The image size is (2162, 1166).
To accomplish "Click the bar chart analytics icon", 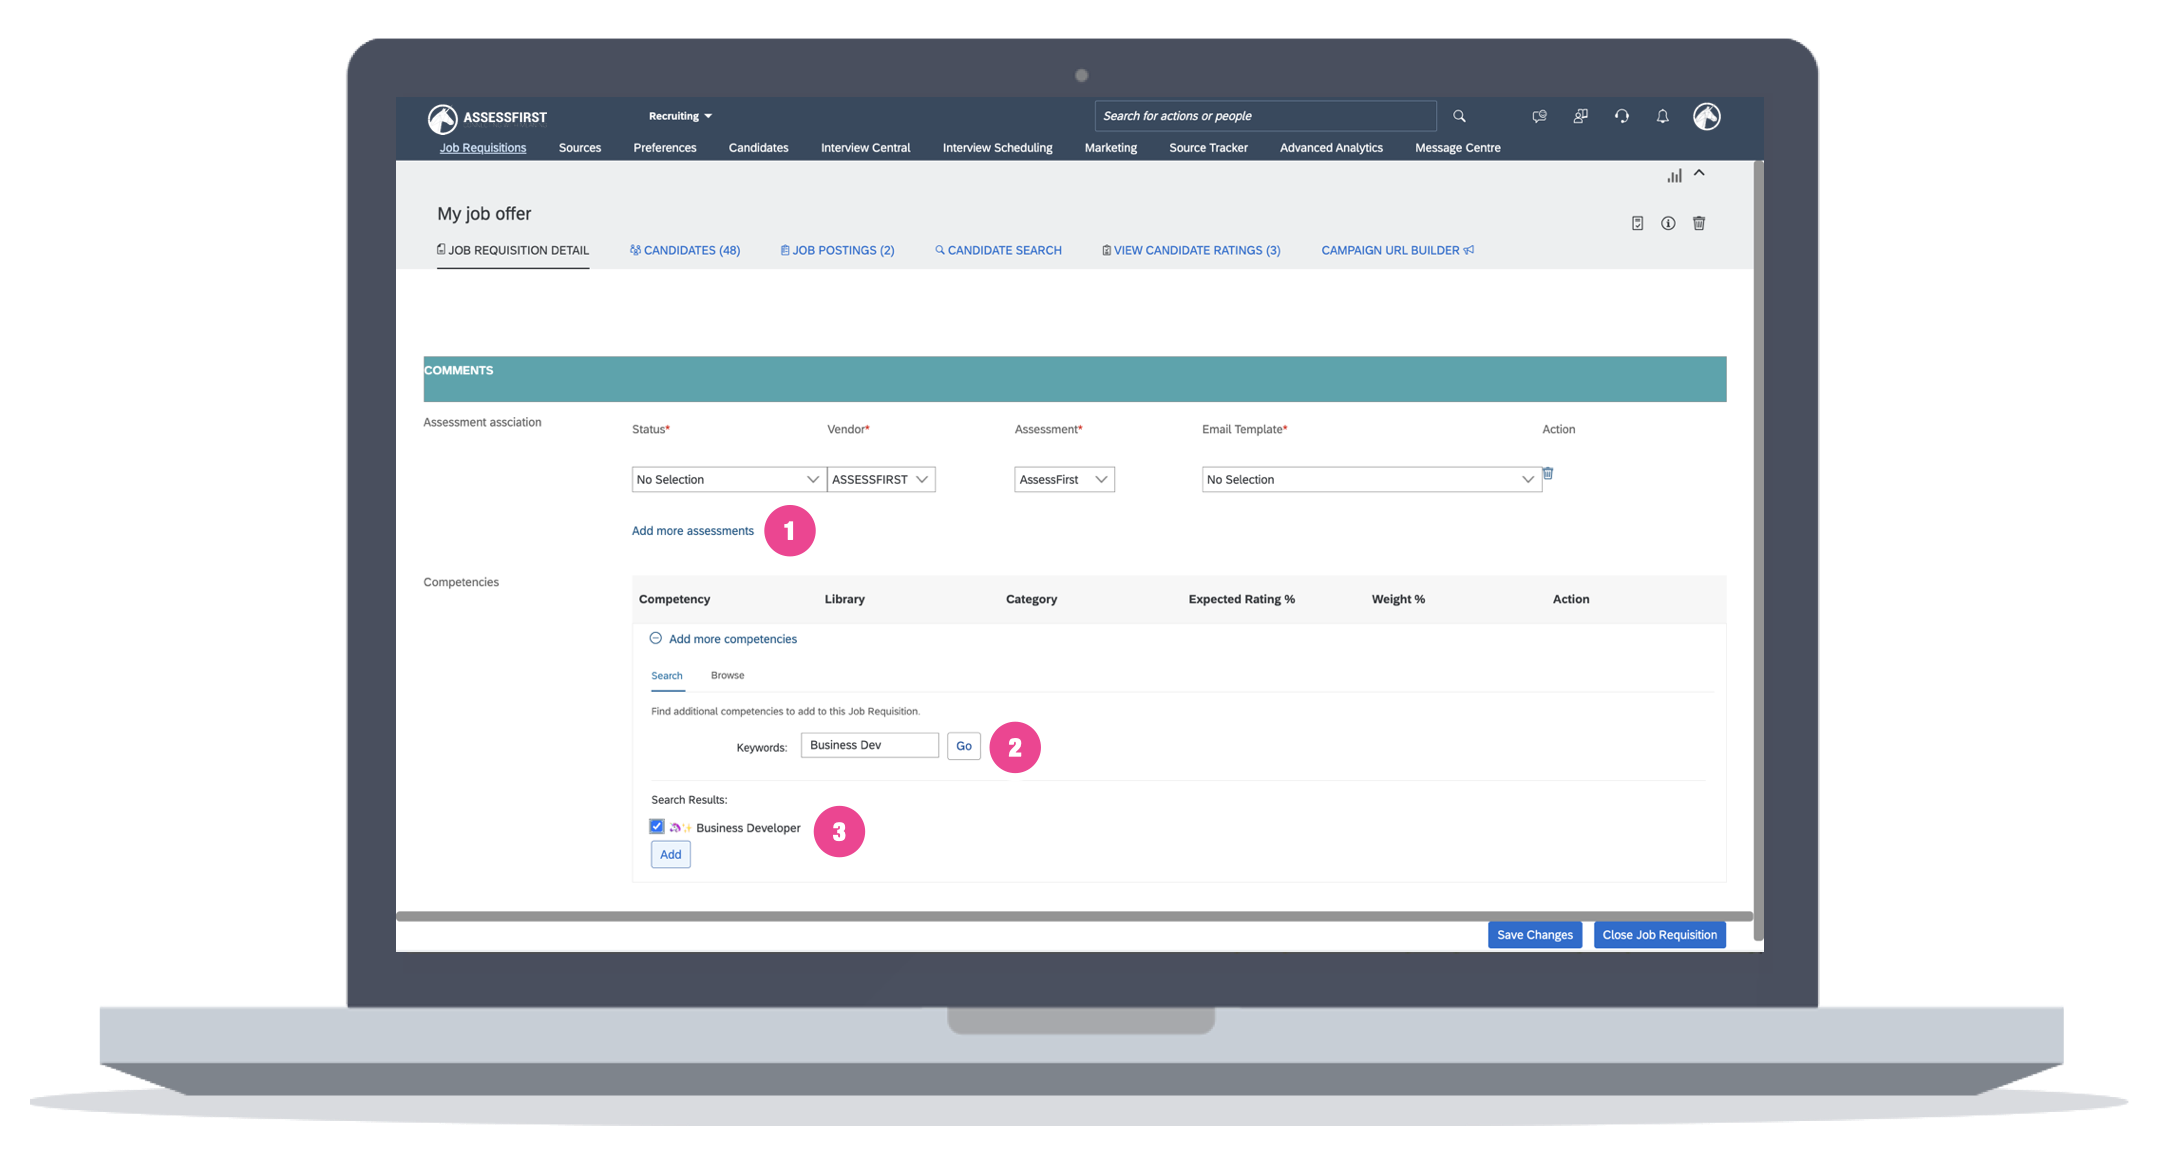I will click(x=1673, y=176).
